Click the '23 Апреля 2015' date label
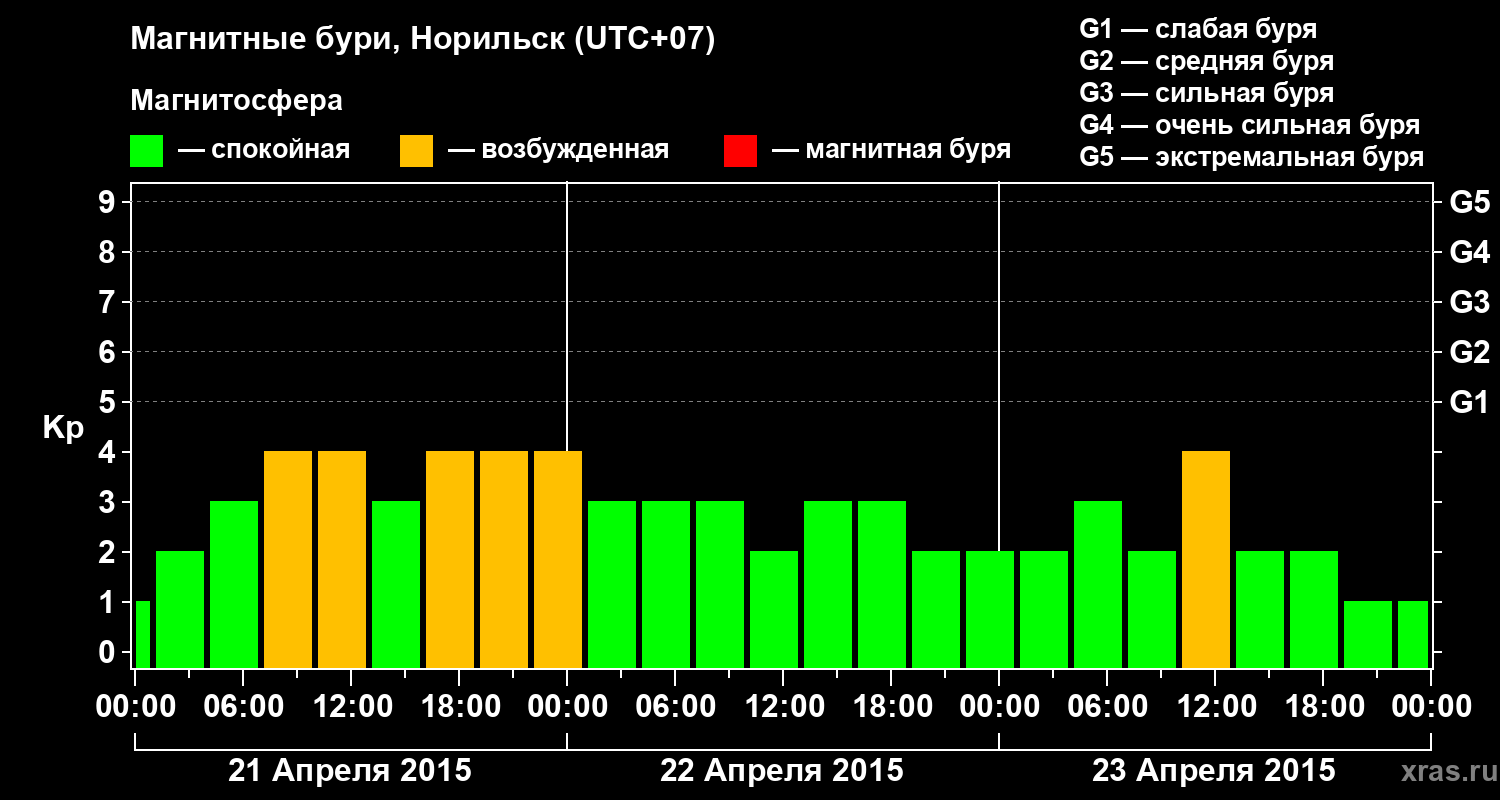This screenshot has height=800, width=1500. point(1214,771)
